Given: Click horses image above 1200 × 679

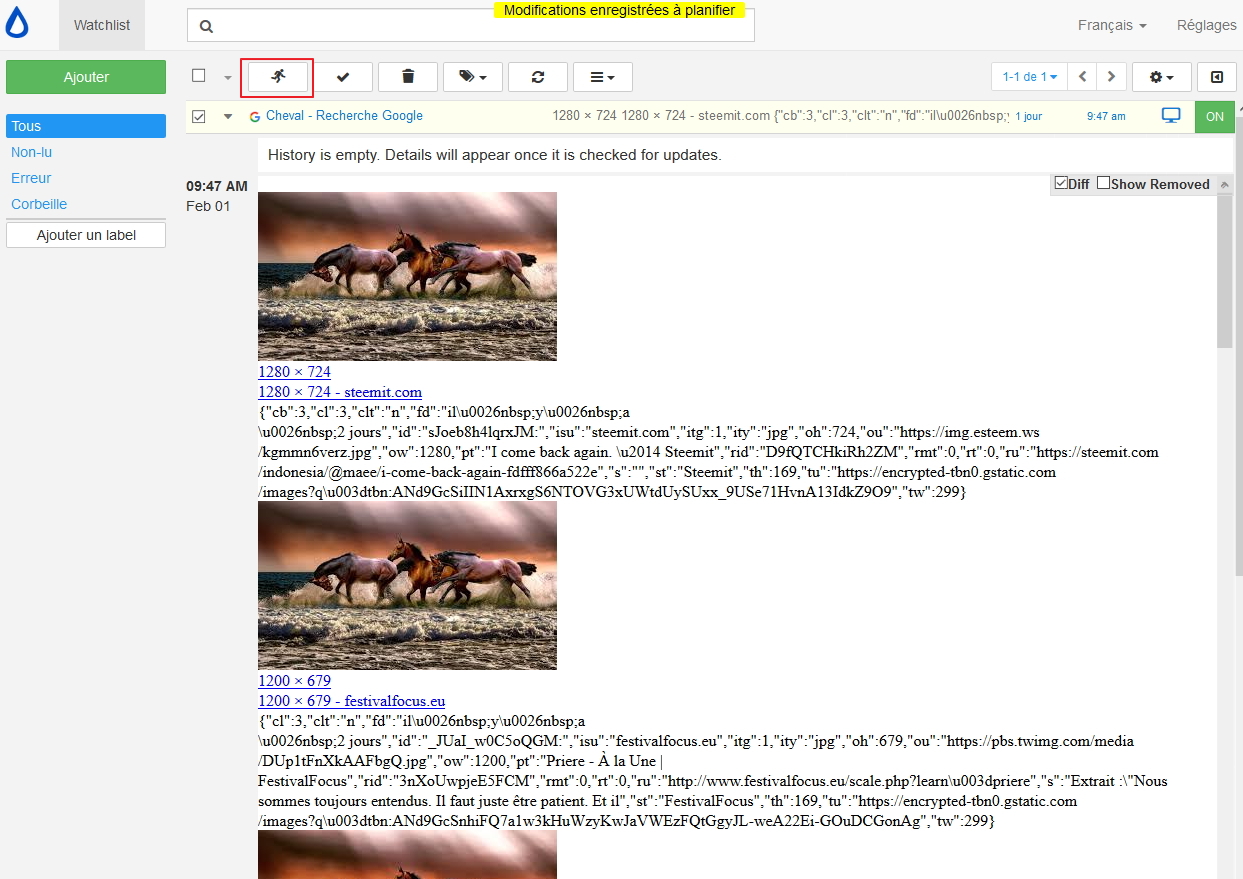Looking at the screenshot, I should tap(407, 585).
